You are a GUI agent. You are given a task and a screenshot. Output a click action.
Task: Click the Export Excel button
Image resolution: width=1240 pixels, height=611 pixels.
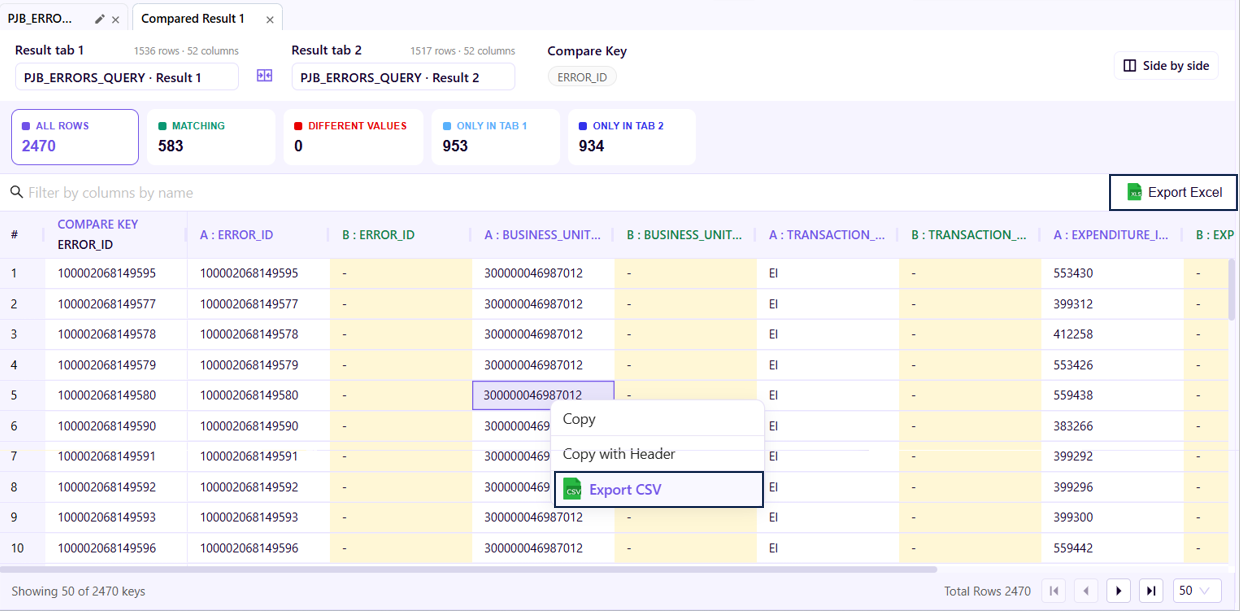pos(1173,192)
